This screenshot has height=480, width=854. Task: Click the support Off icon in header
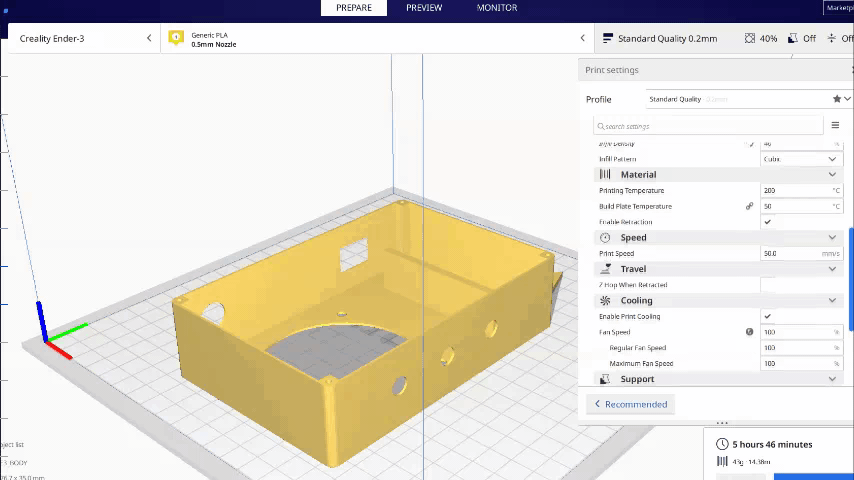tap(792, 38)
